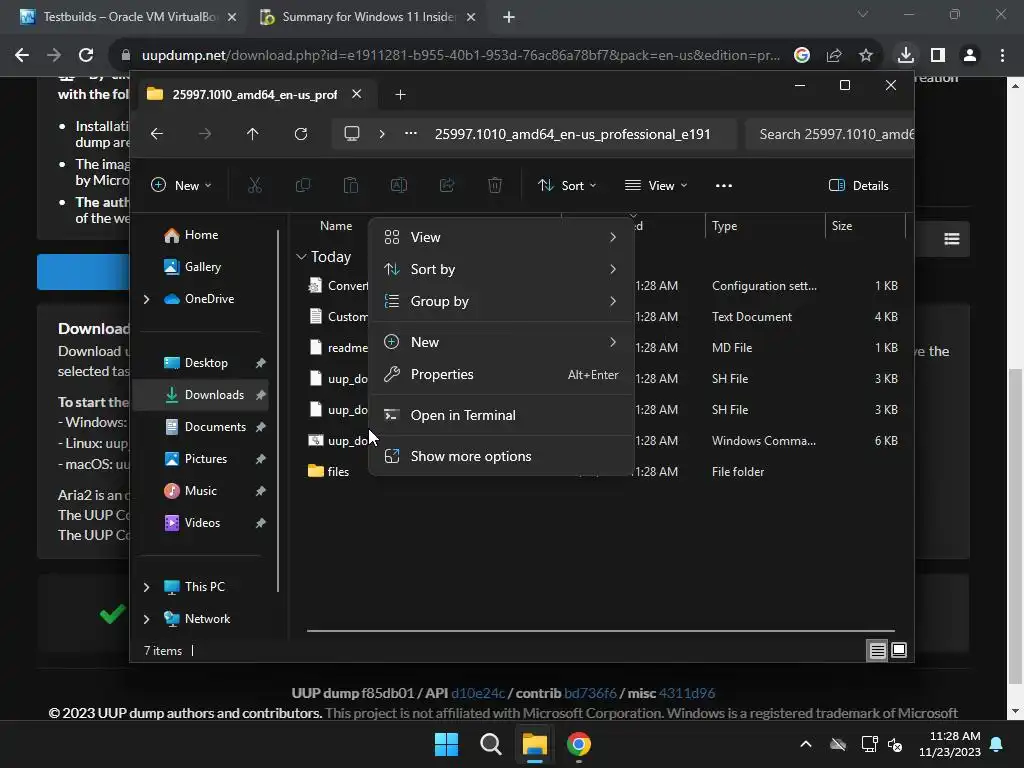Viewport: 1024px width, 768px height.
Task: Click Chrome icon in taskbar
Action: tap(579, 744)
